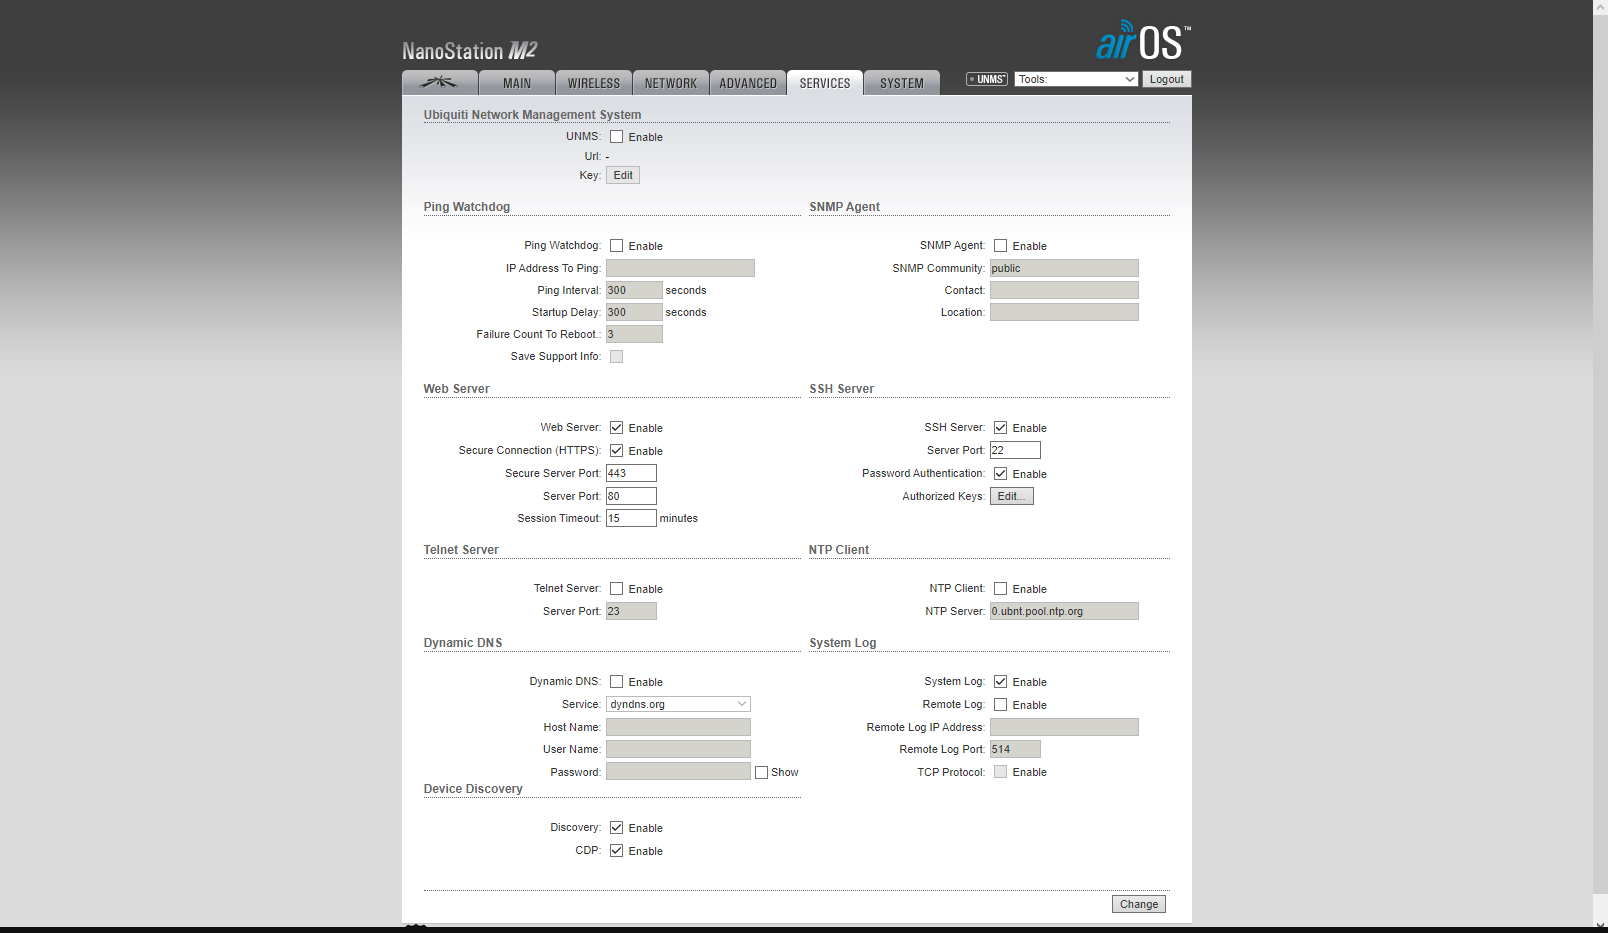
Task: Toggle the CDP Enable checkbox
Action: pyautogui.click(x=617, y=851)
